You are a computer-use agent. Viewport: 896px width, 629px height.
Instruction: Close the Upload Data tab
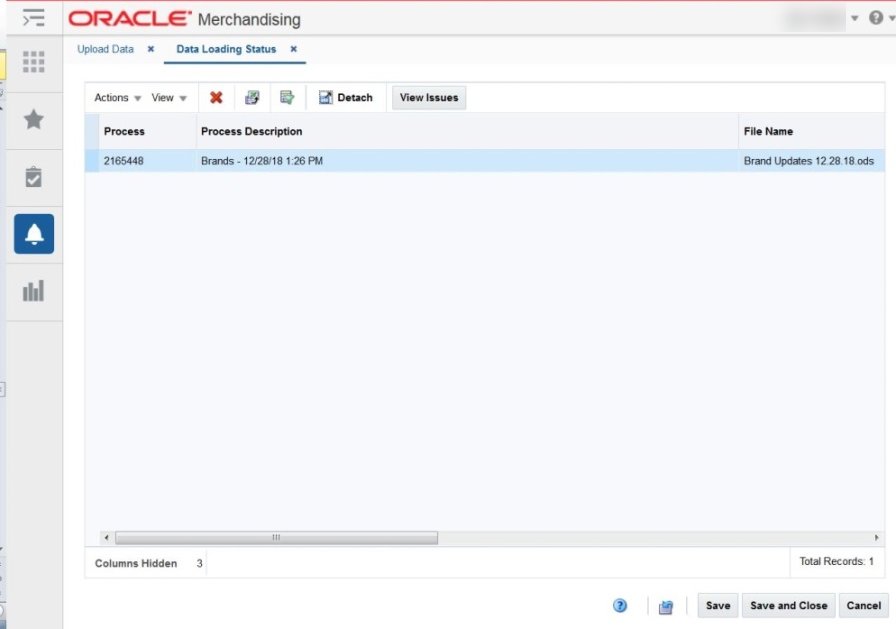[x=151, y=49]
